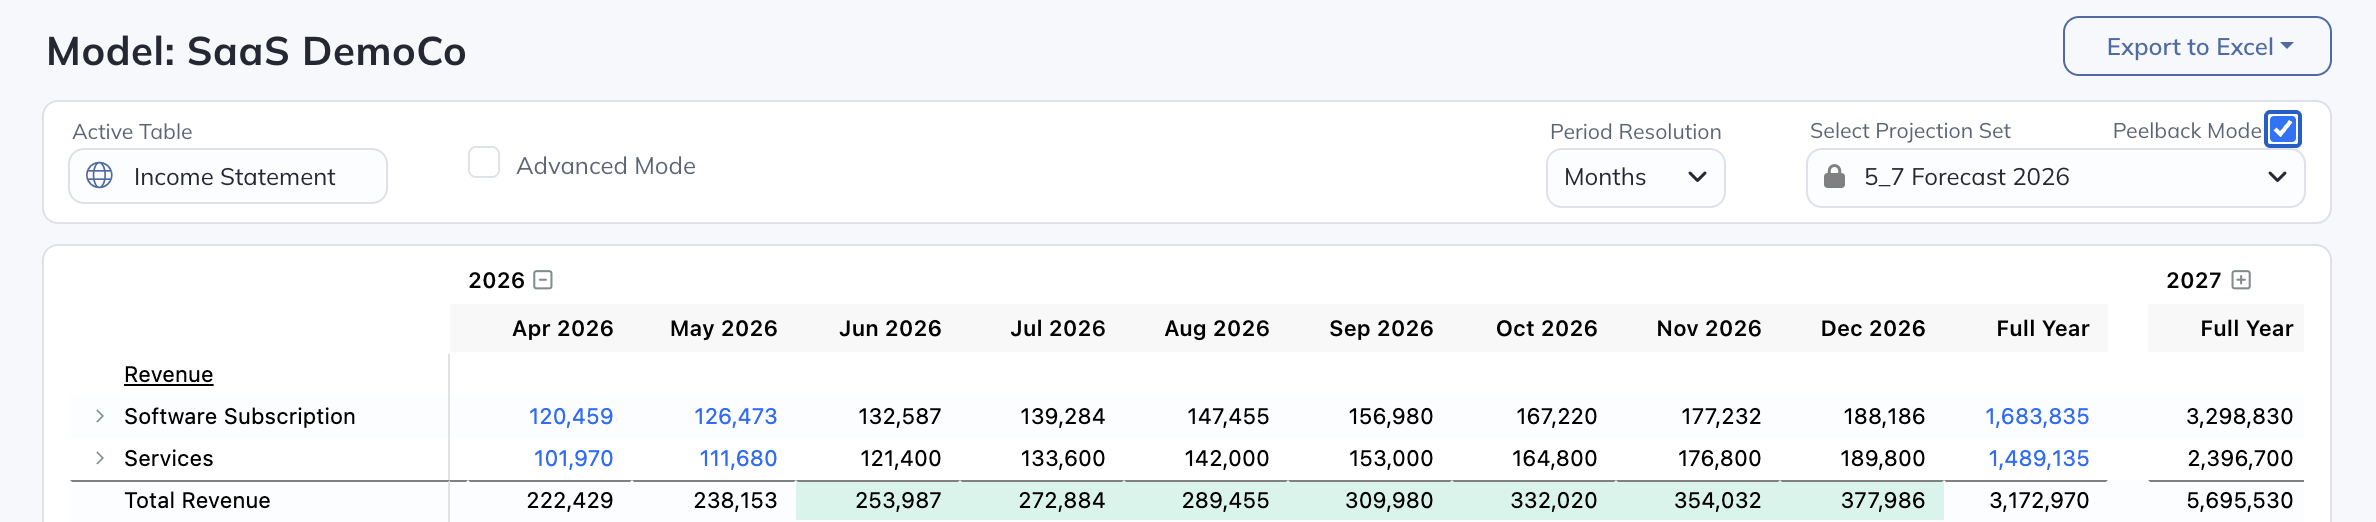The width and height of the screenshot is (2376, 522).
Task: Click the 2027 value 3,298,830
Action: pos(2240,416)
